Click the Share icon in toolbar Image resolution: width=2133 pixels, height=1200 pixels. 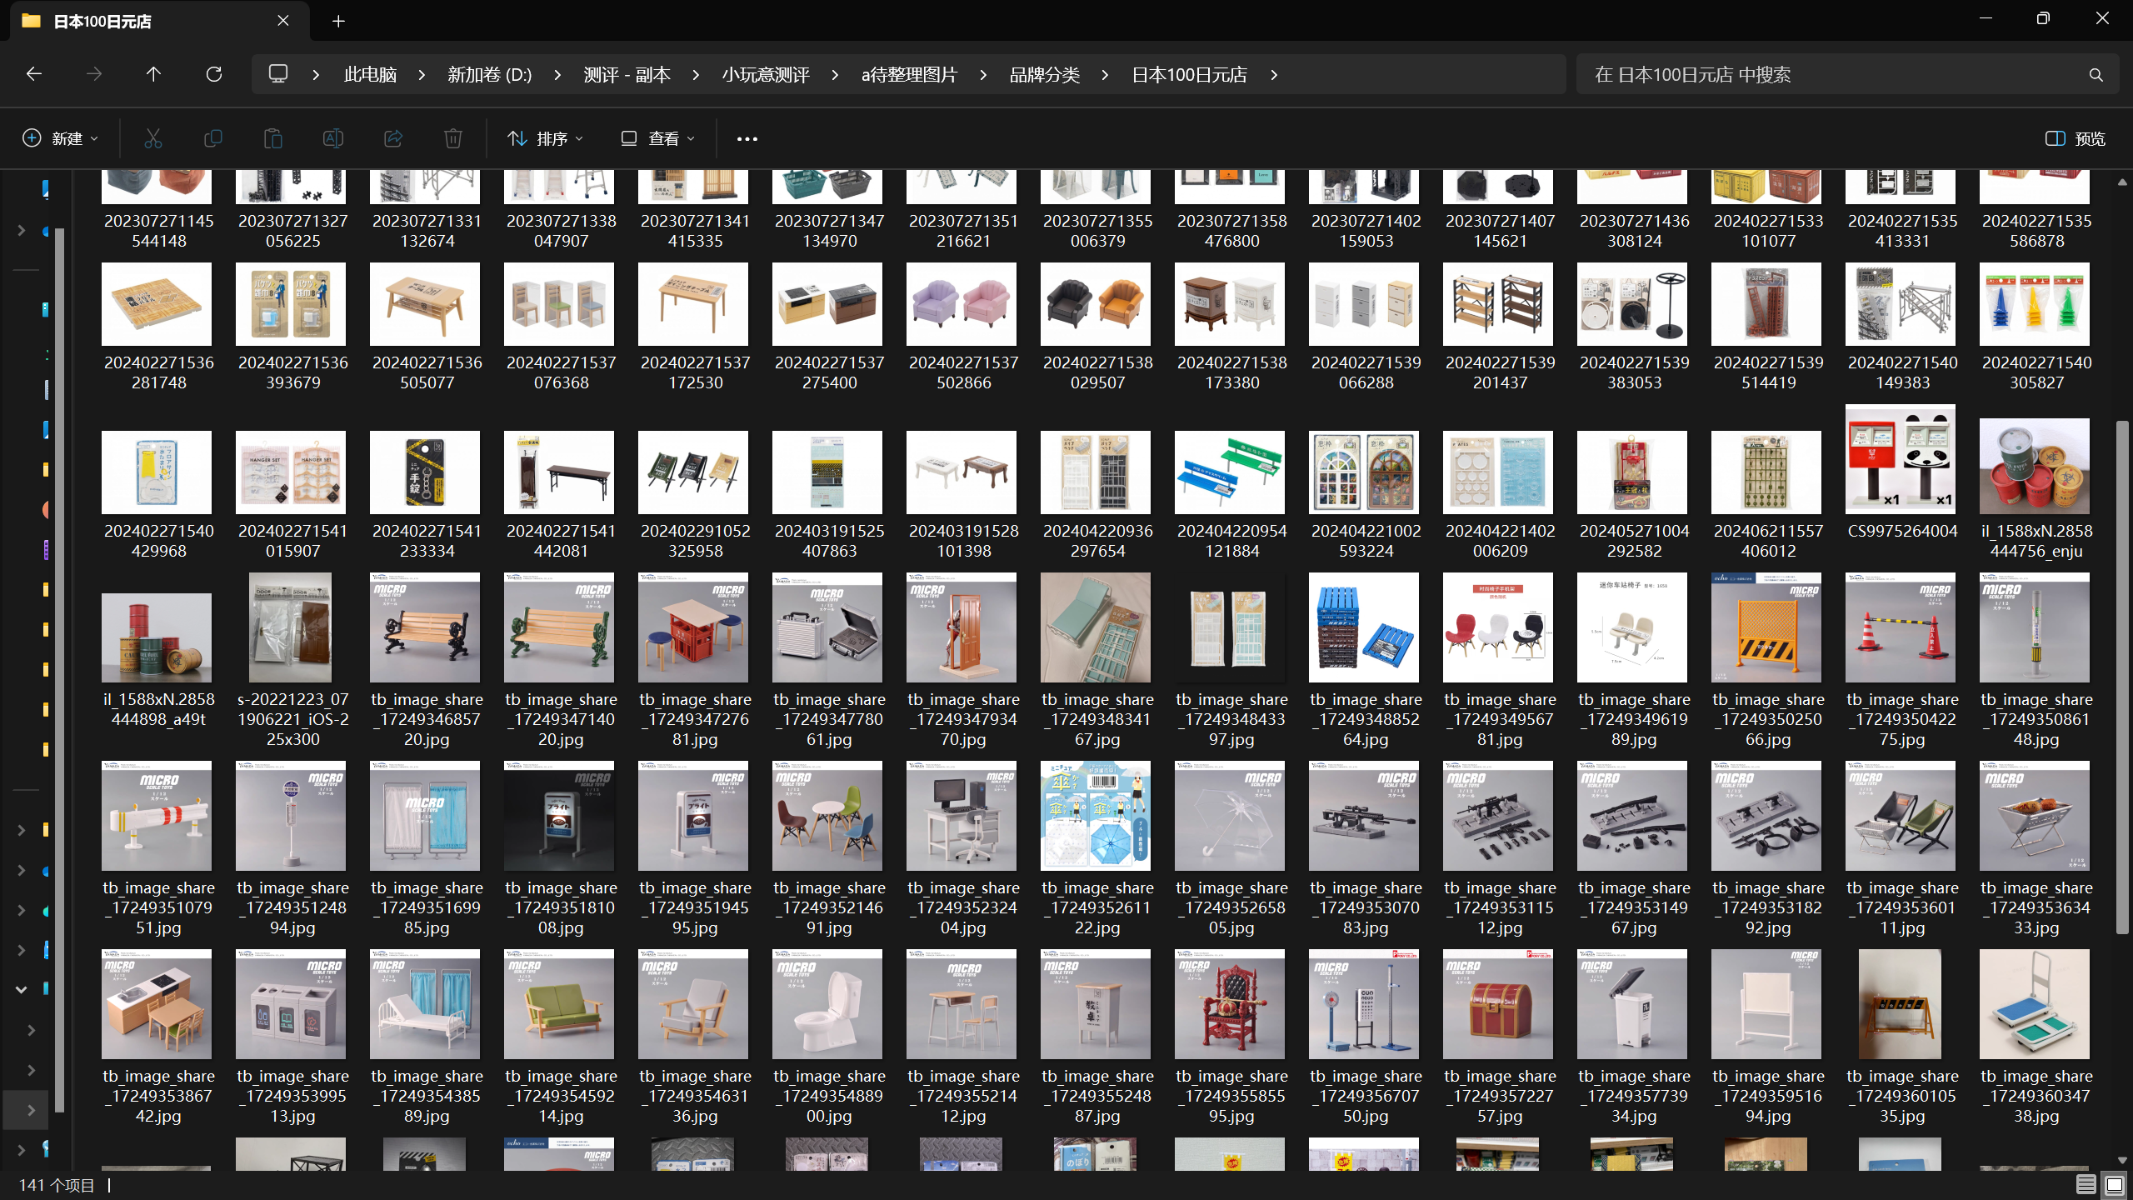click(x=393, y=139)
